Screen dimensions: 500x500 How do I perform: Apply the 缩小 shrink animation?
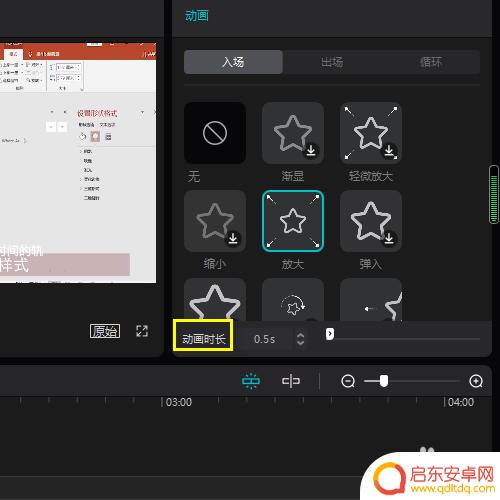pos(215,221)
